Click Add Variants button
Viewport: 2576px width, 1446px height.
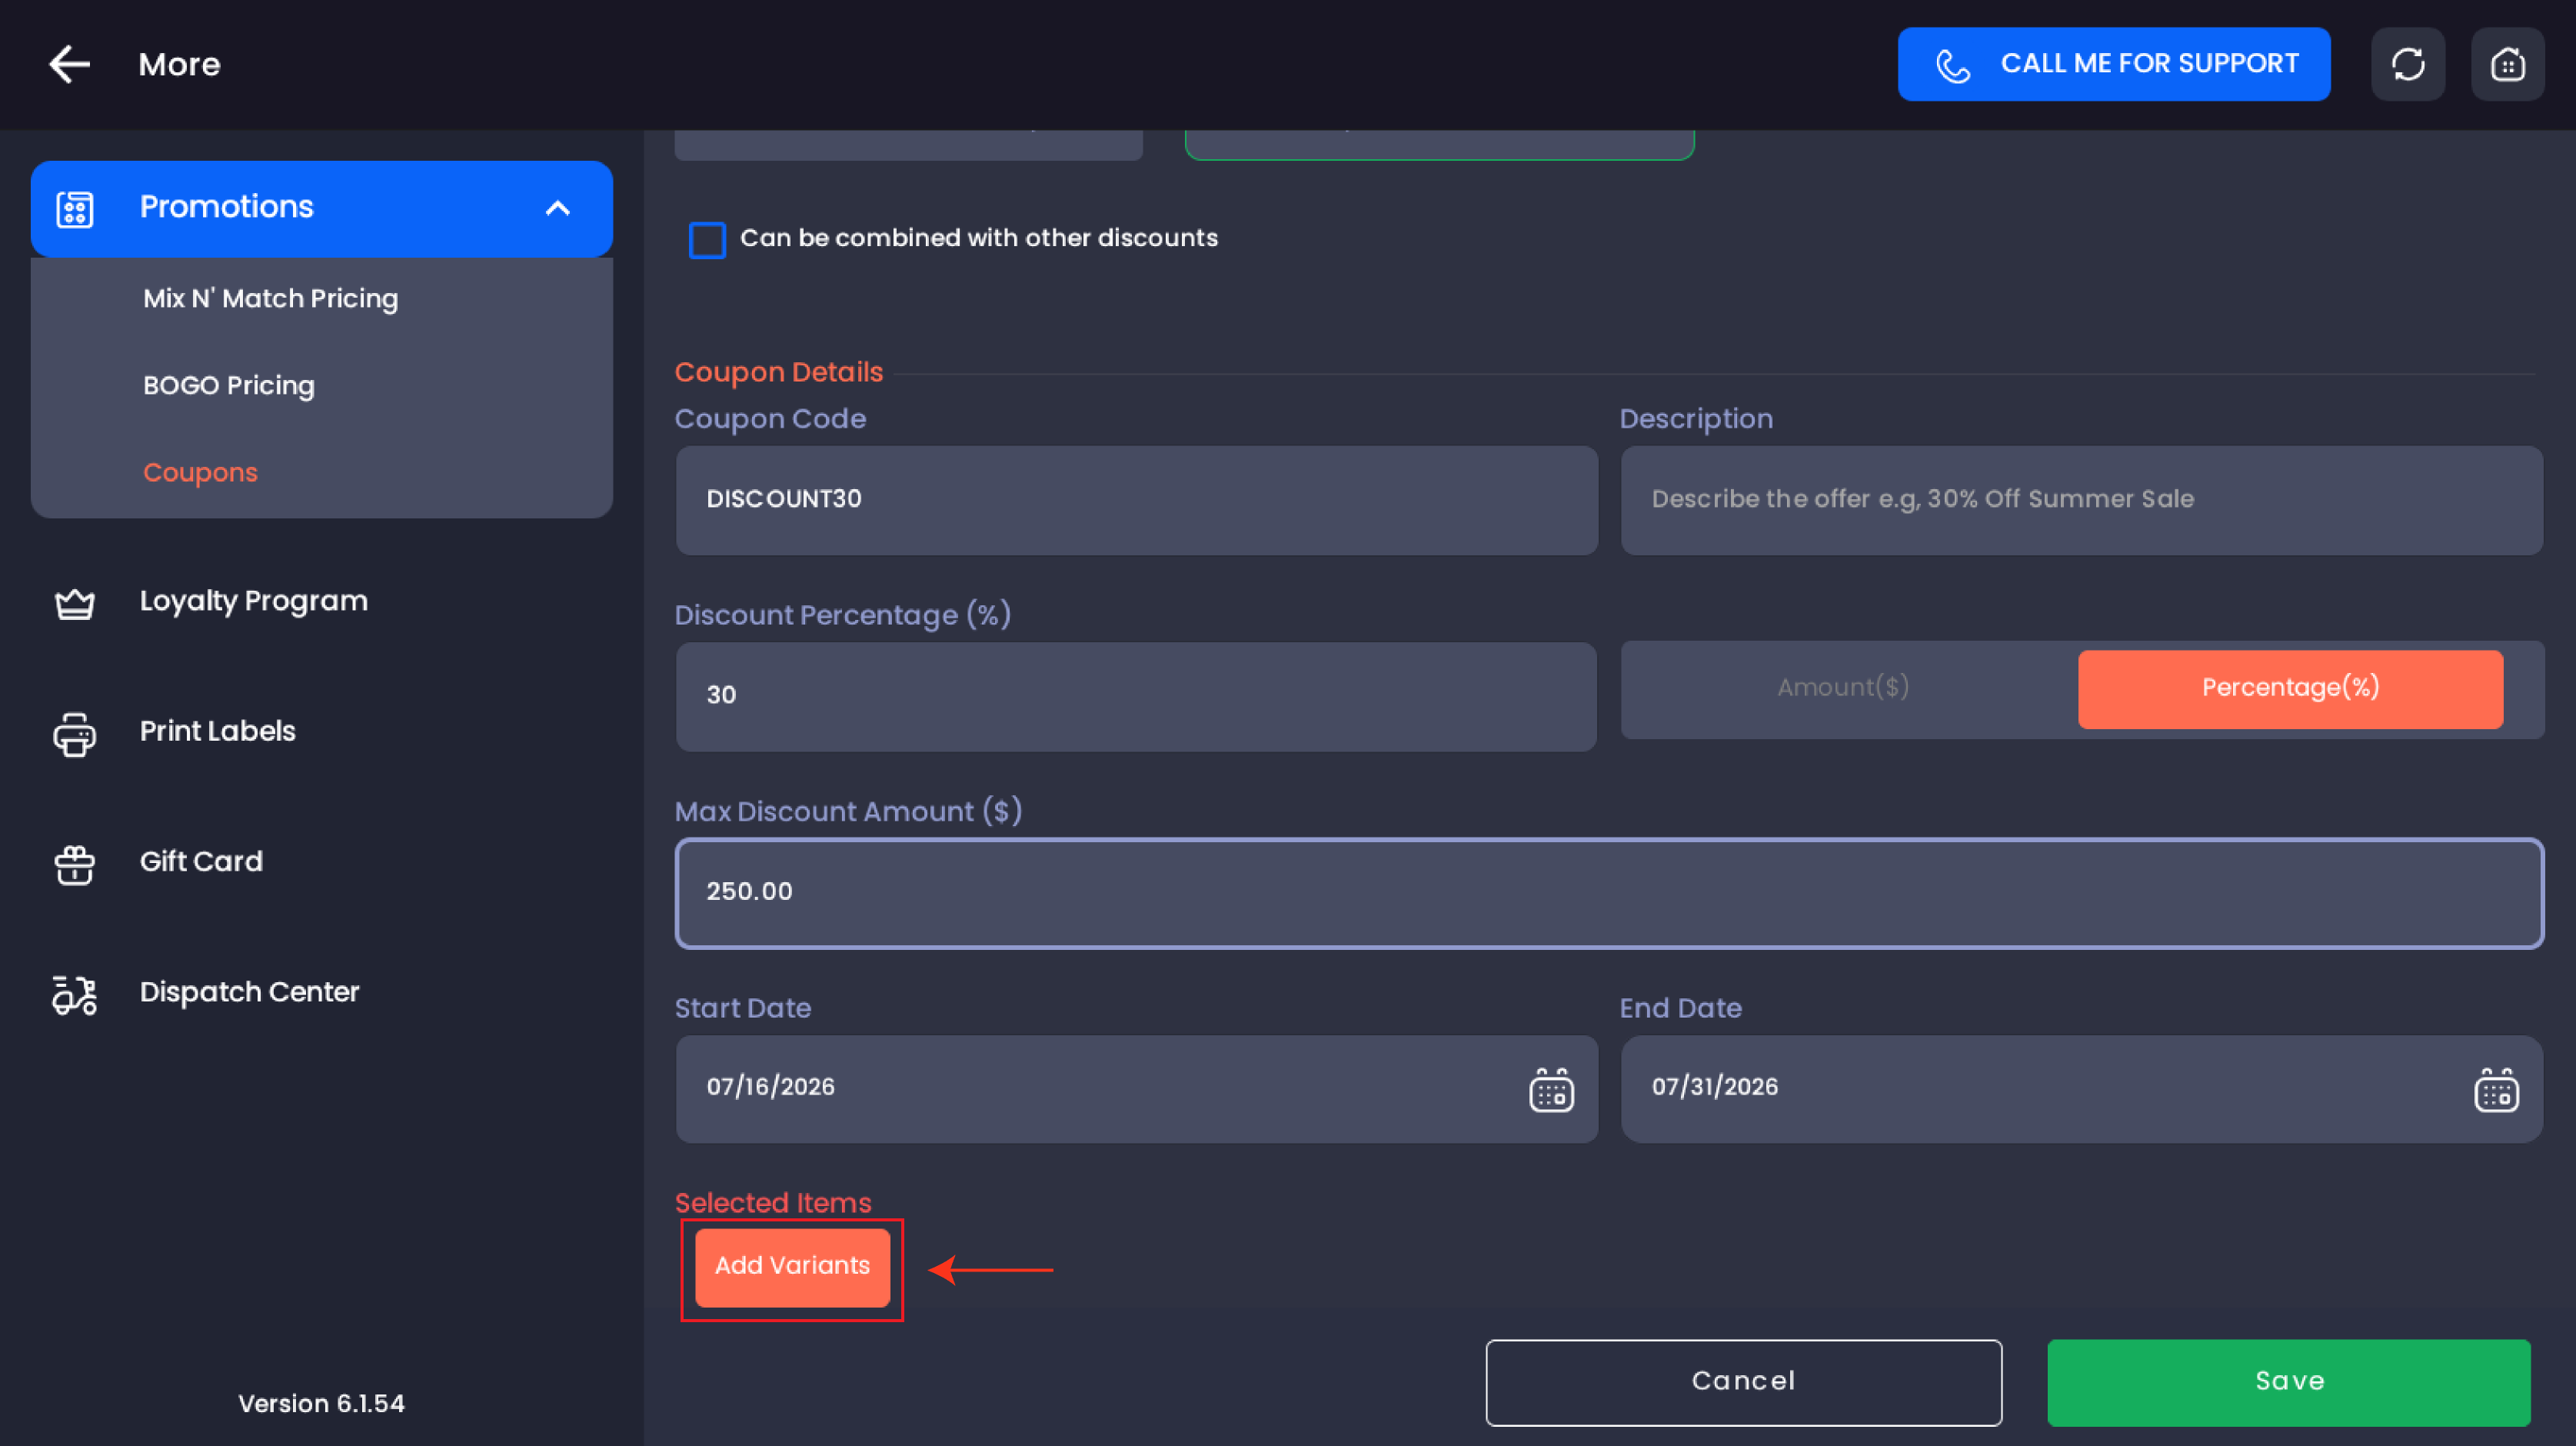coord(792,1267)
